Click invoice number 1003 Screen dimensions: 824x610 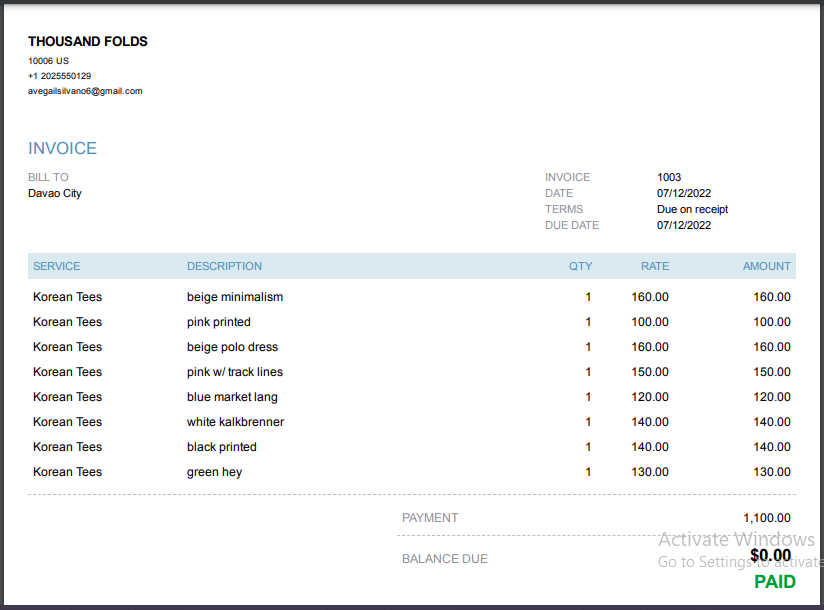click(x=669, y=177)
